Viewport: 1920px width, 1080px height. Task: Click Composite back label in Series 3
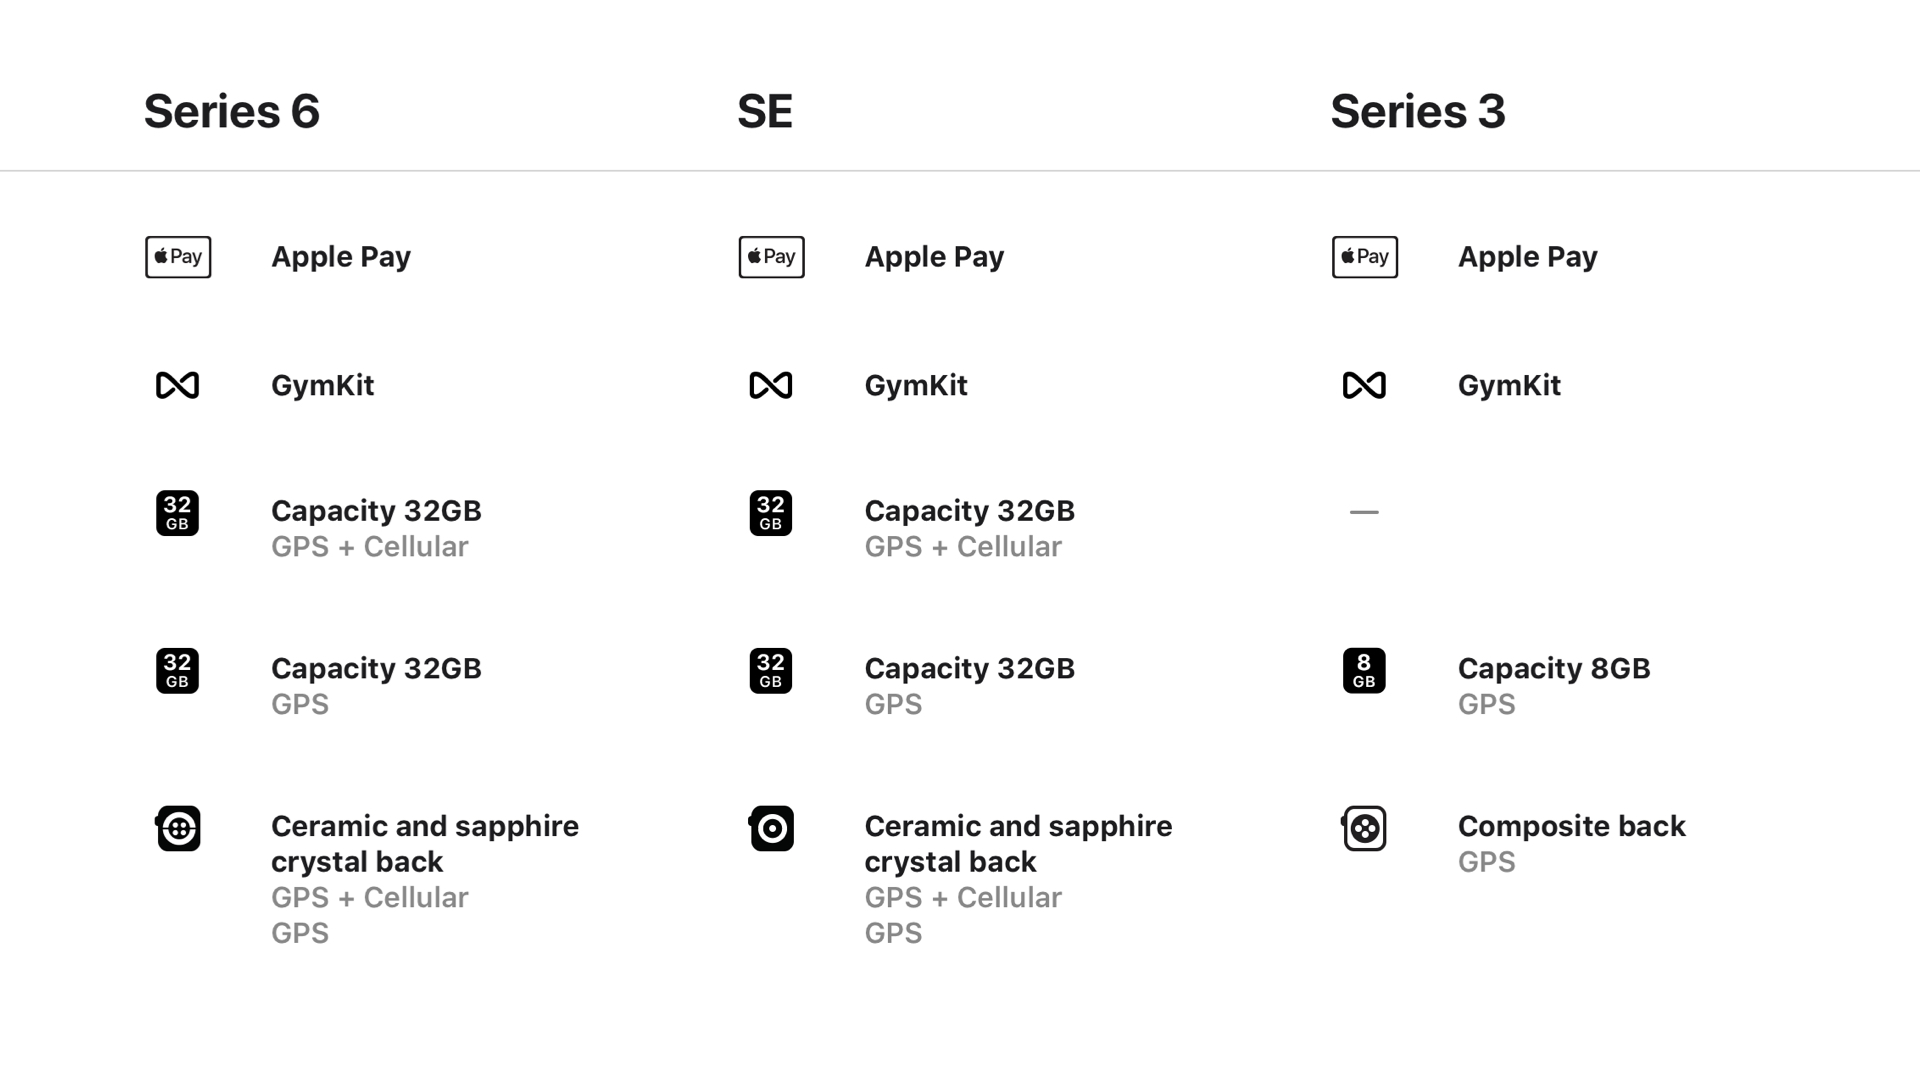[1571, 826]
